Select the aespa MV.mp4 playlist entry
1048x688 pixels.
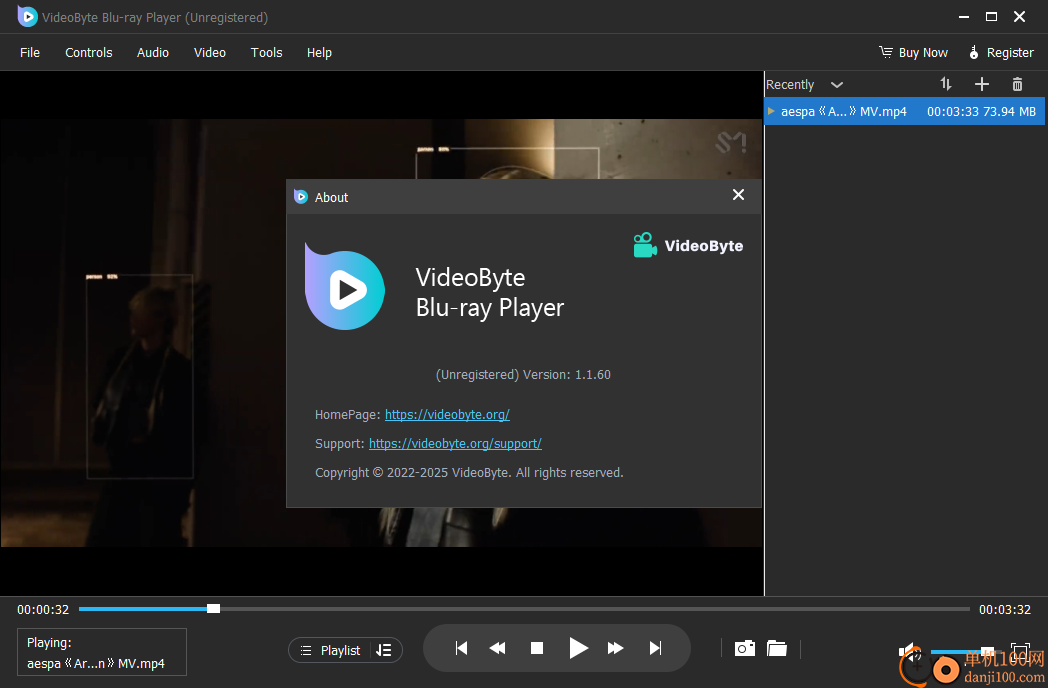click(904, 112)
